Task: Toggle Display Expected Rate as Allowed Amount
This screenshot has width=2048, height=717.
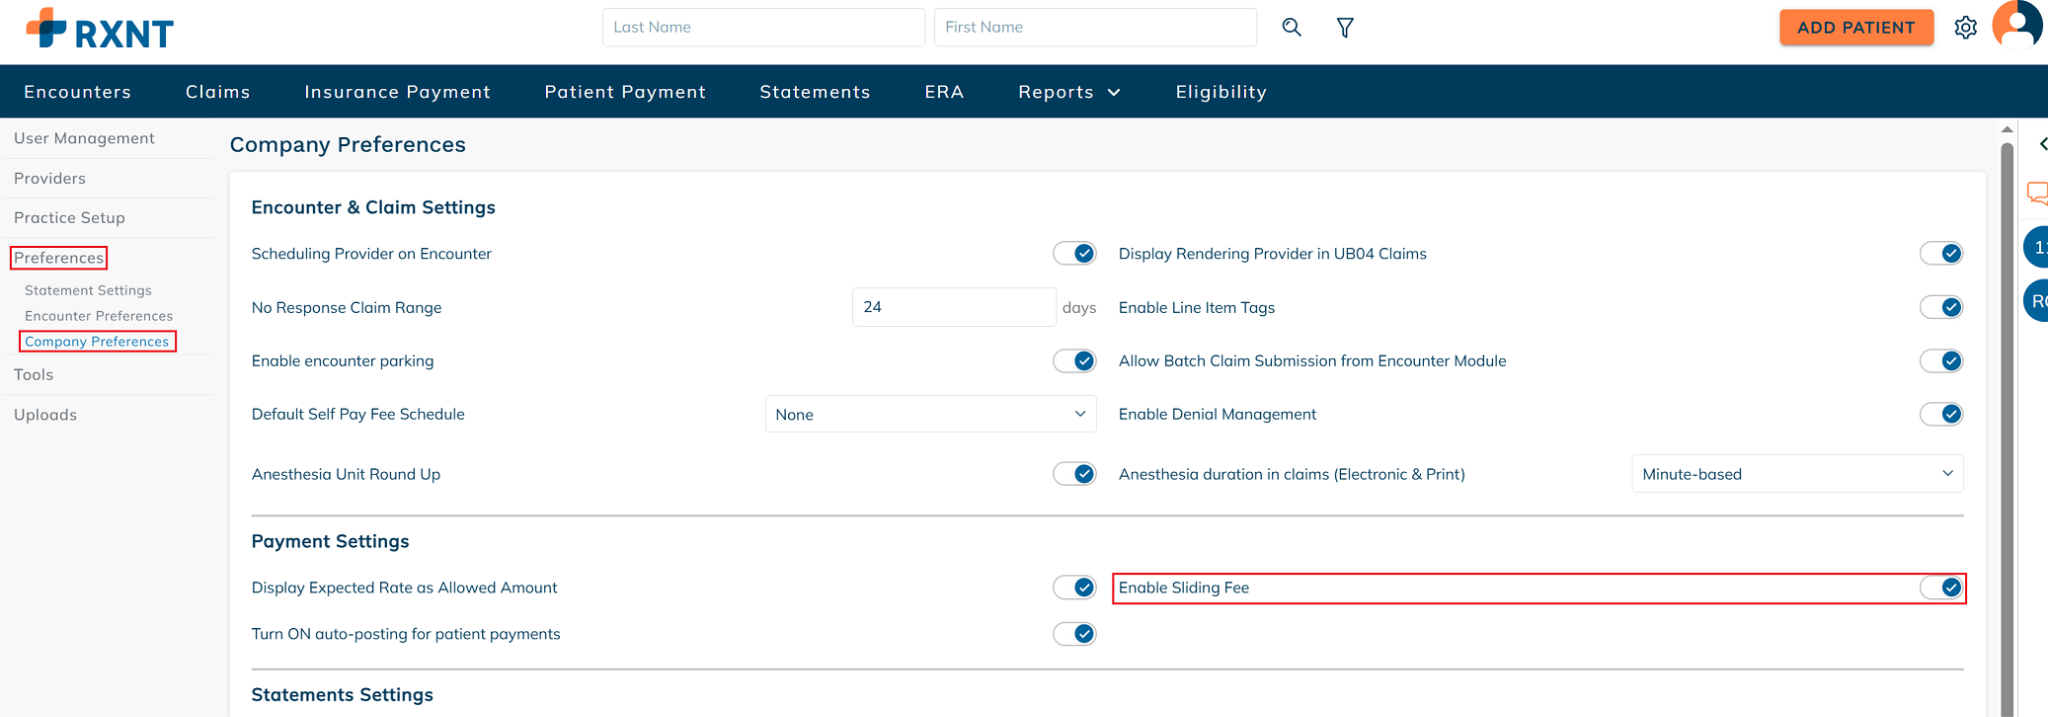Action: pyautogui.click(x=1075, y=587)
